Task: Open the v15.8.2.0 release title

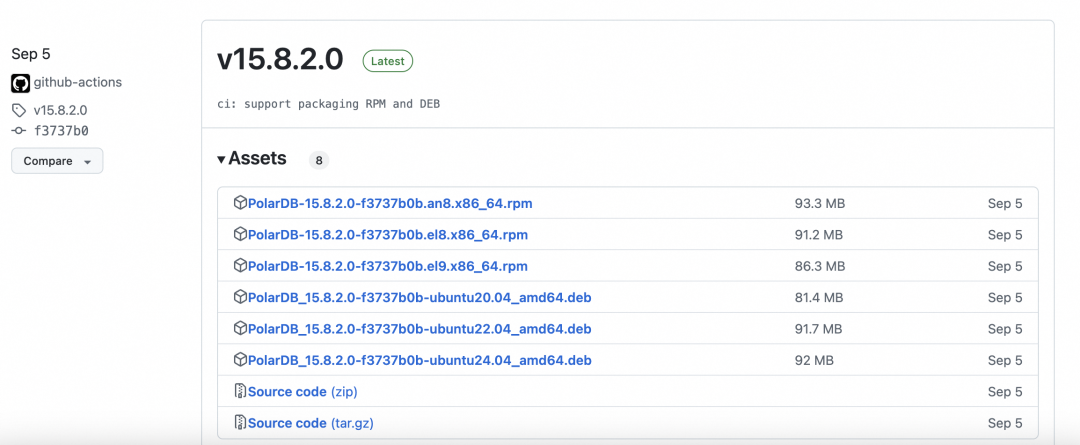Action: pyautogui.click(x=280, y=60)
